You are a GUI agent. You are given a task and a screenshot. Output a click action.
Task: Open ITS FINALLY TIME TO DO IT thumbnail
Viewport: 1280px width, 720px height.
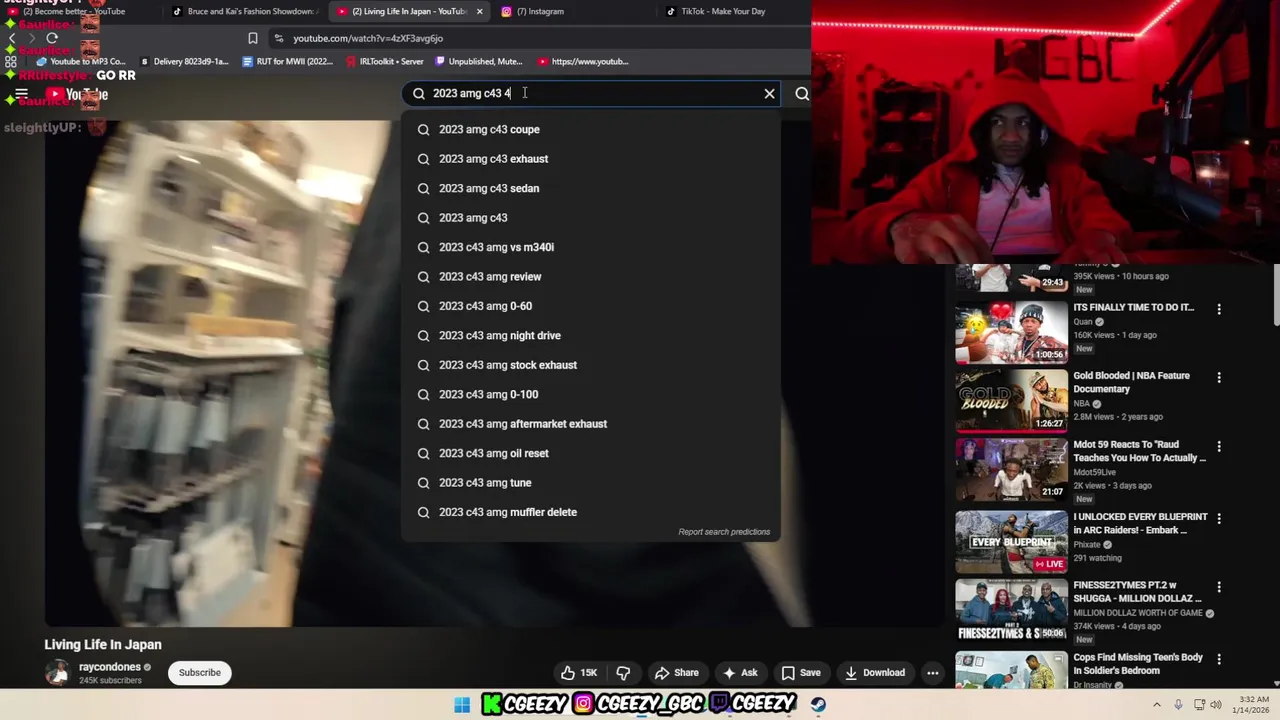pos(1011,332)
